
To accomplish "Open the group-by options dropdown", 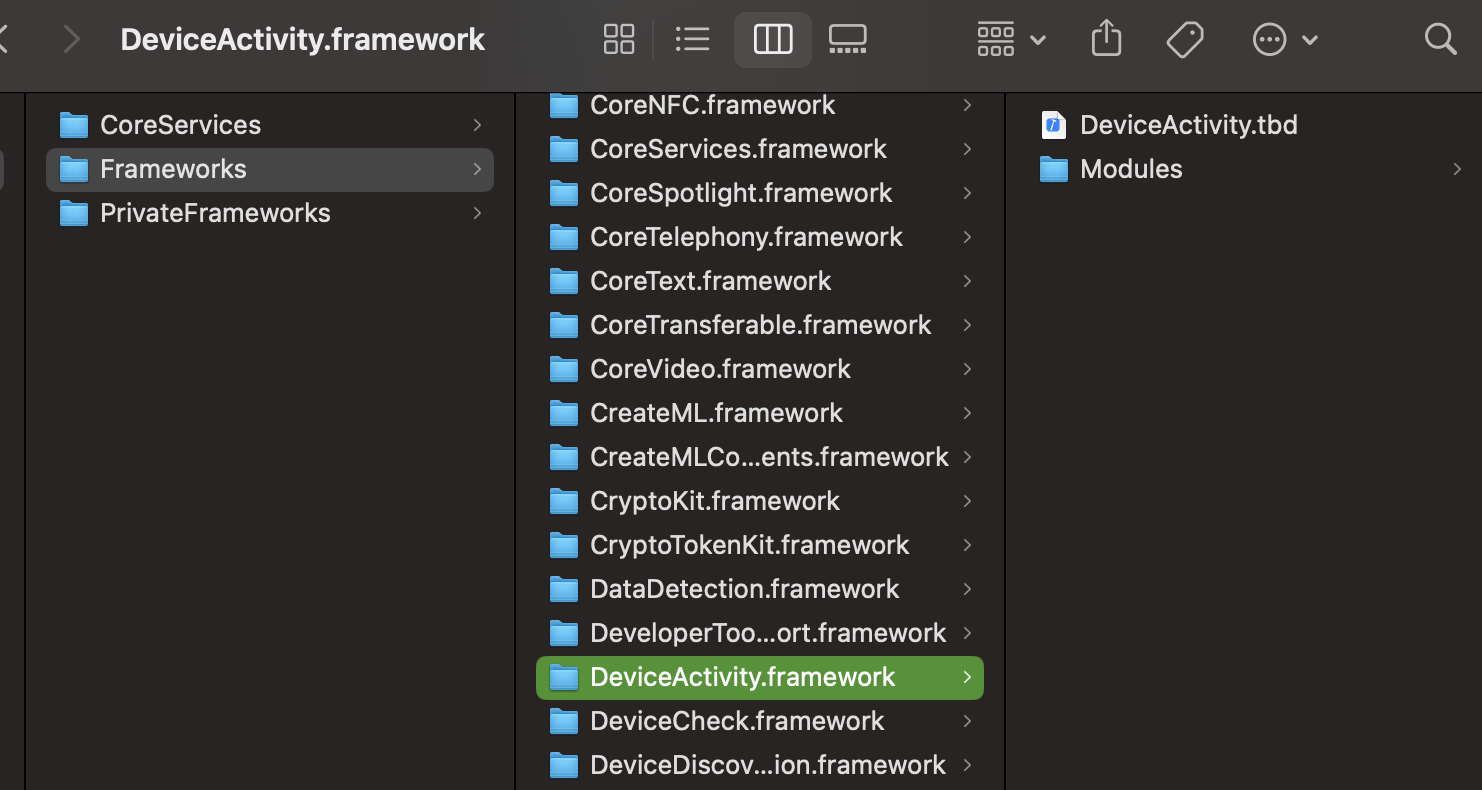I will tap(1011, 40).
